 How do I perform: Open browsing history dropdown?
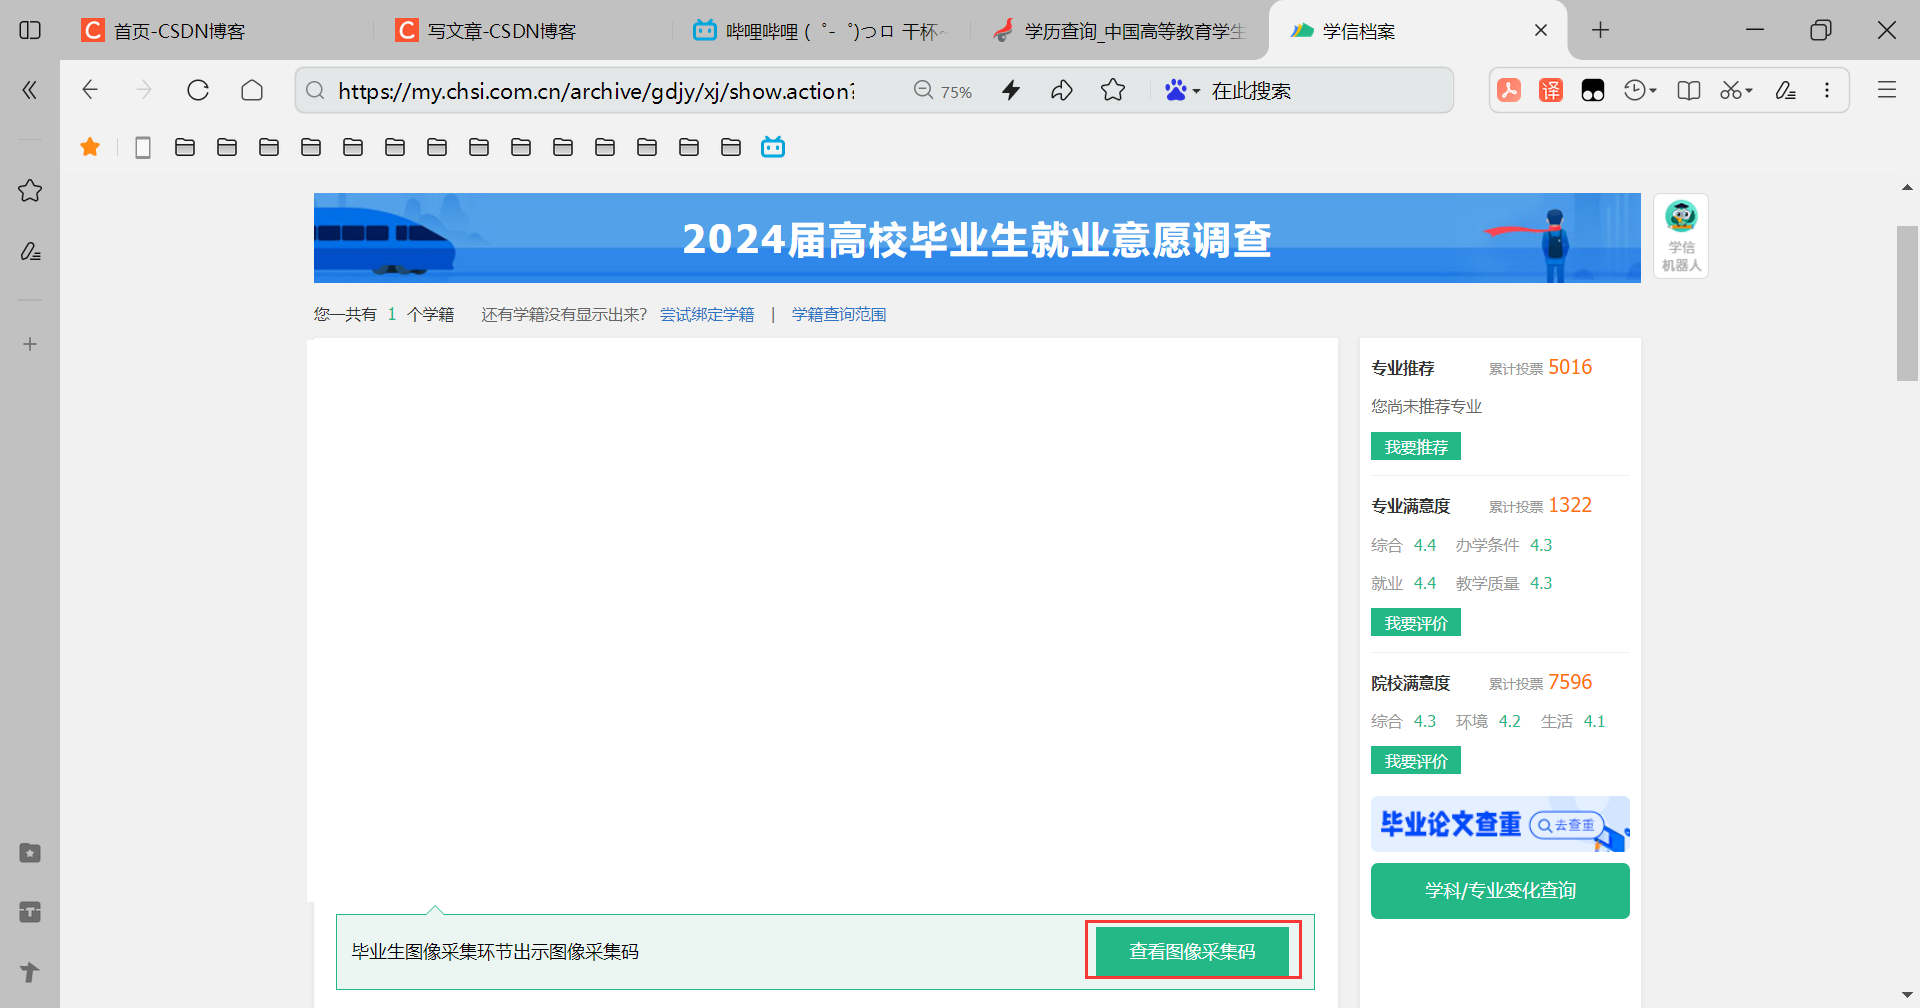pyautogui.click(x=1640, y=90)
